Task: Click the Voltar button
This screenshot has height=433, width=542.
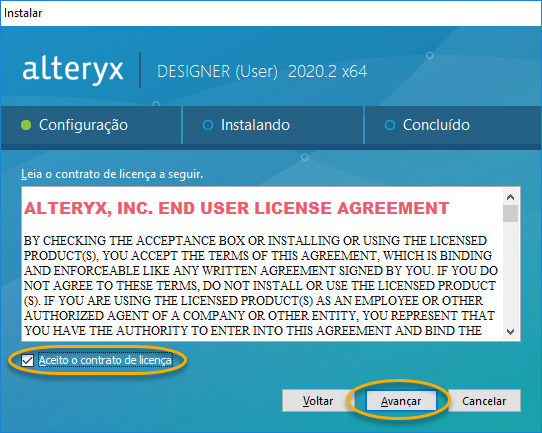Action: coord(318,401)
